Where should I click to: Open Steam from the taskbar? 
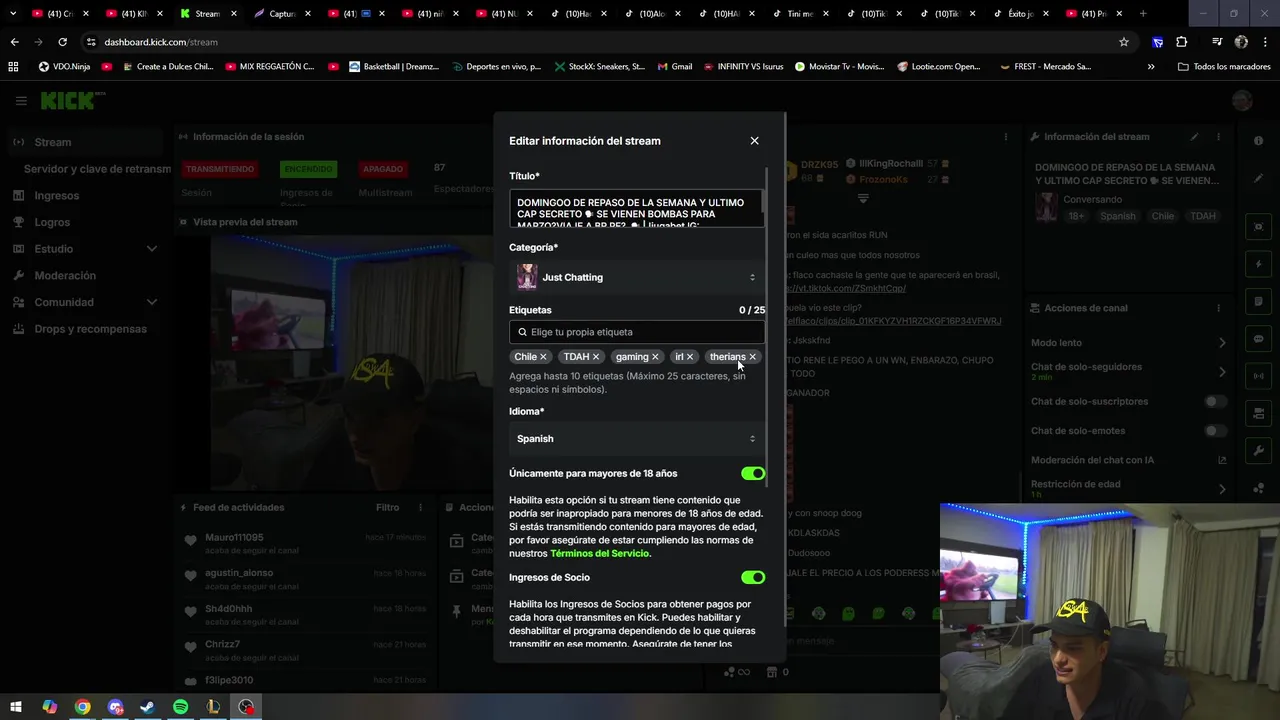147,707
